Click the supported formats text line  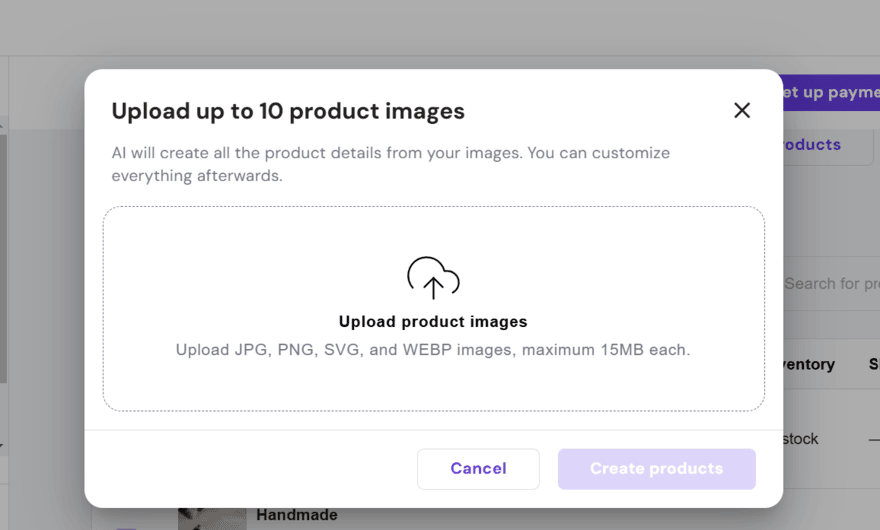pos(433,350)
